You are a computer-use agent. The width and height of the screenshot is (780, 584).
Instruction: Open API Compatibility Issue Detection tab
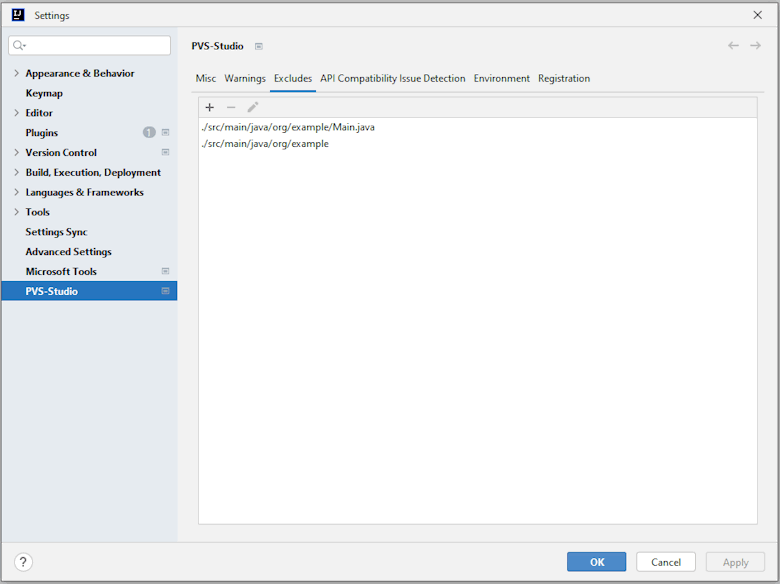pos(393,78)
